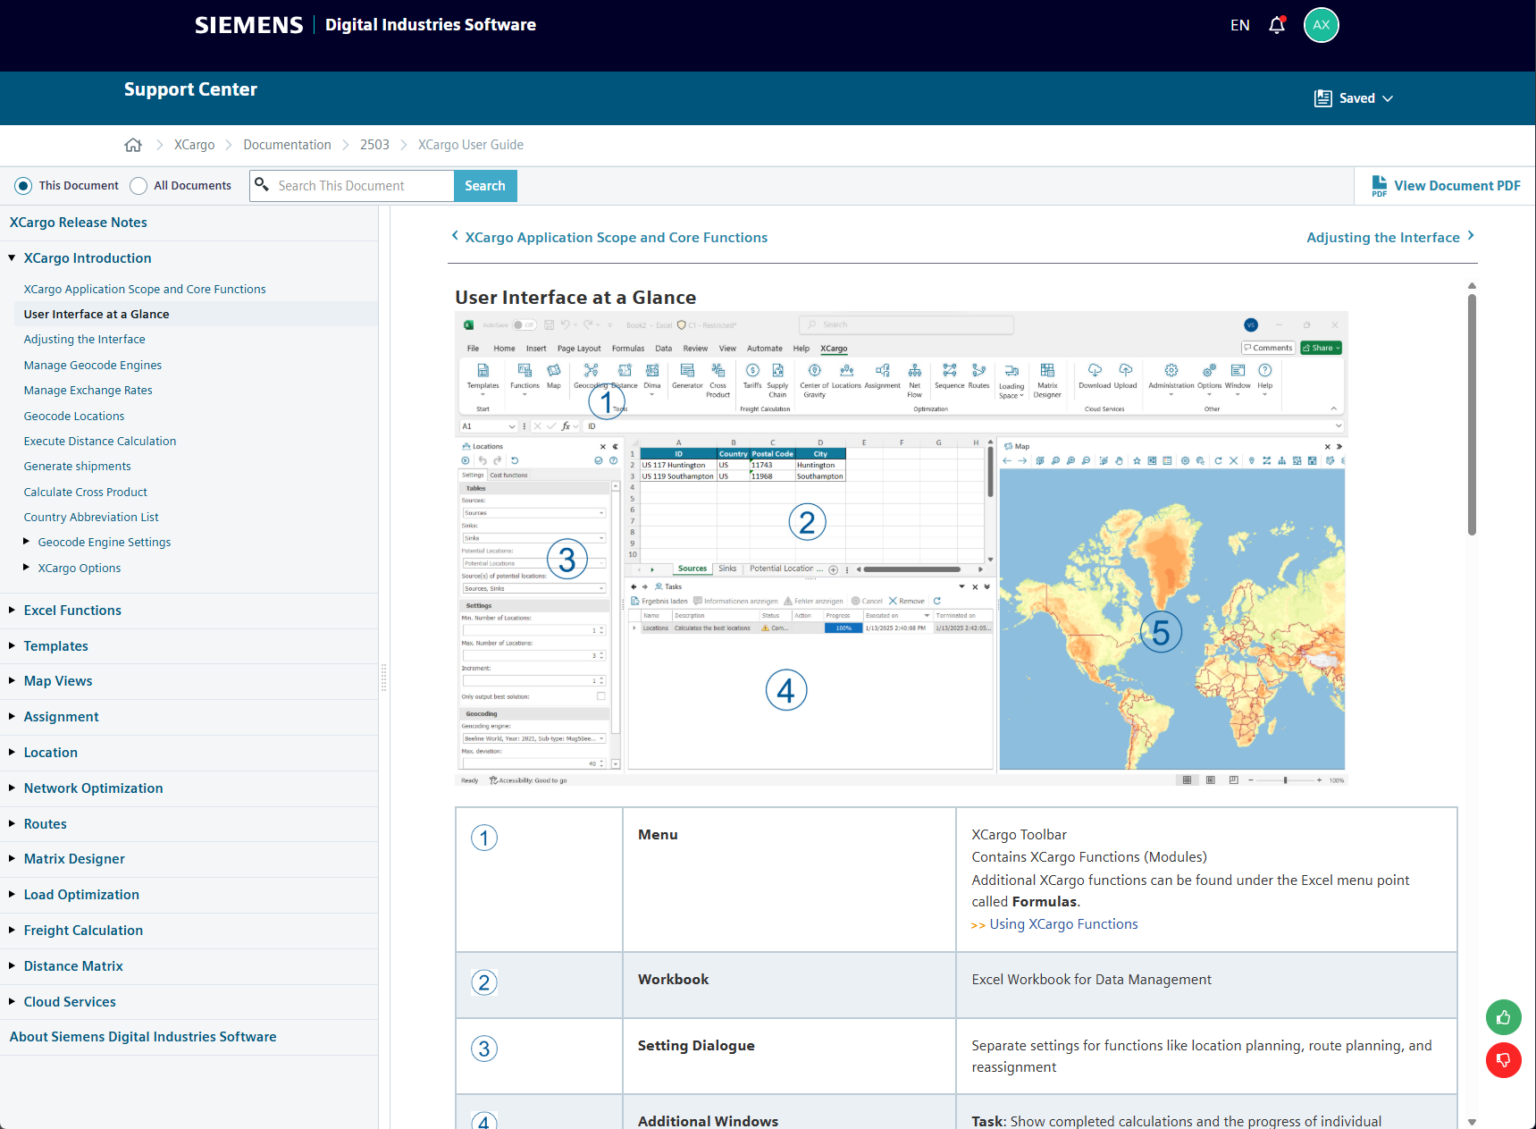Click the search magnifier icon
This screenshot has height=1129, width=1536.
[261, 185]
